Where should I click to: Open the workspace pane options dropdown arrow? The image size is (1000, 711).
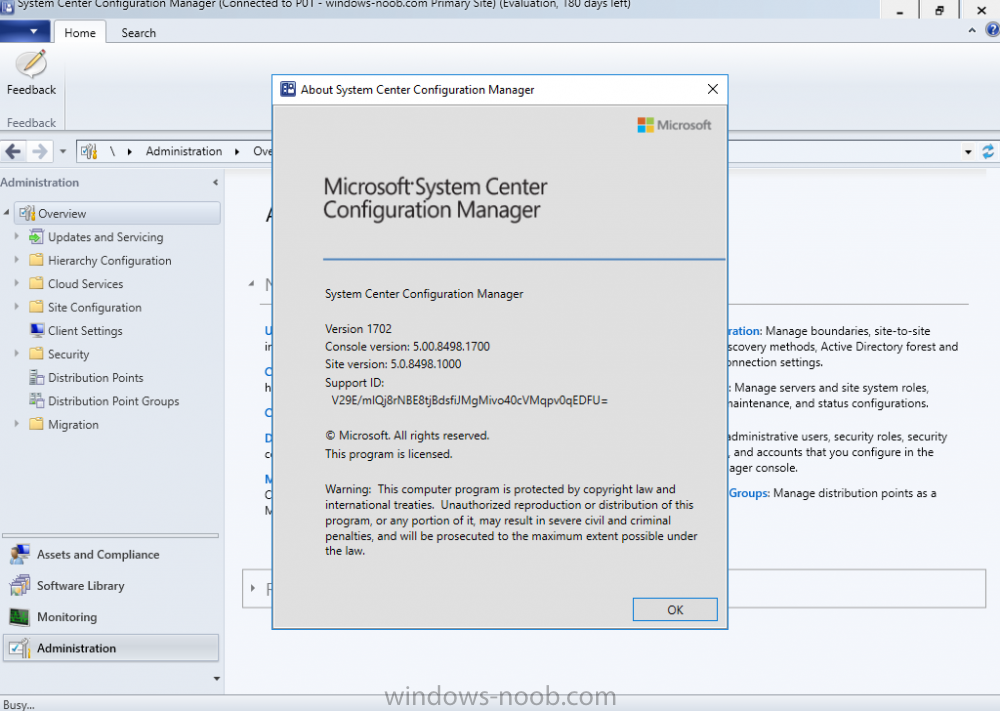[x=217, y=678]
